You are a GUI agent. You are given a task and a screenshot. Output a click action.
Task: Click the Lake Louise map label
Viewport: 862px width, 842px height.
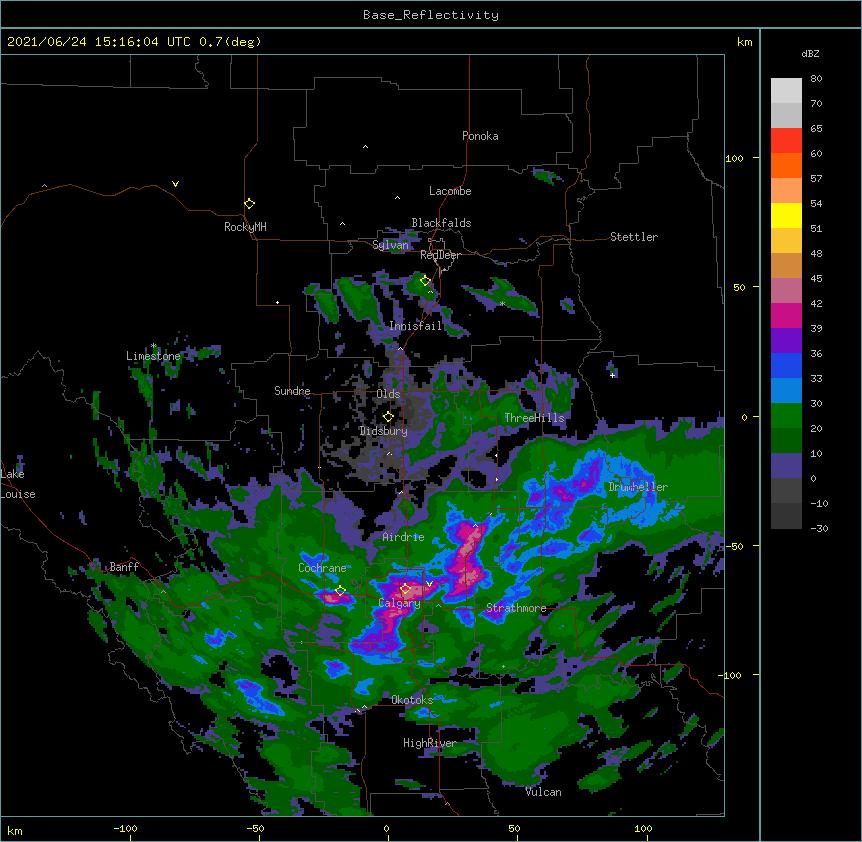pyautogui.click(x=18, y=484)
